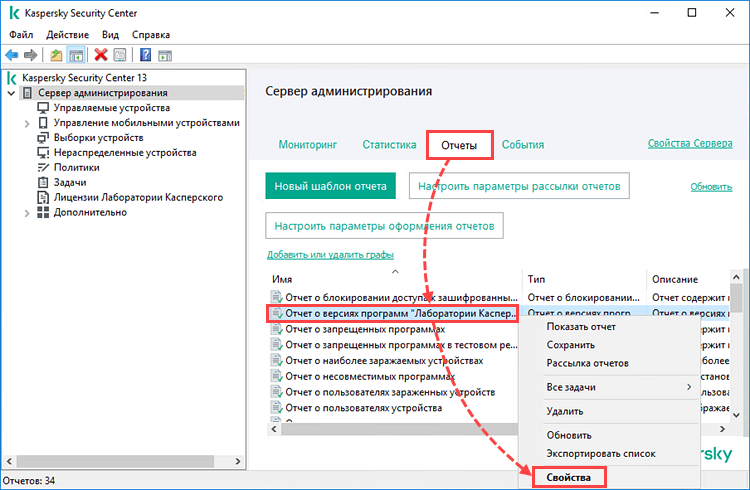The height and width of the screenshot is (490, 750).
Task: Click the red X Delete toolbar icon
Action: click(101, 55)
